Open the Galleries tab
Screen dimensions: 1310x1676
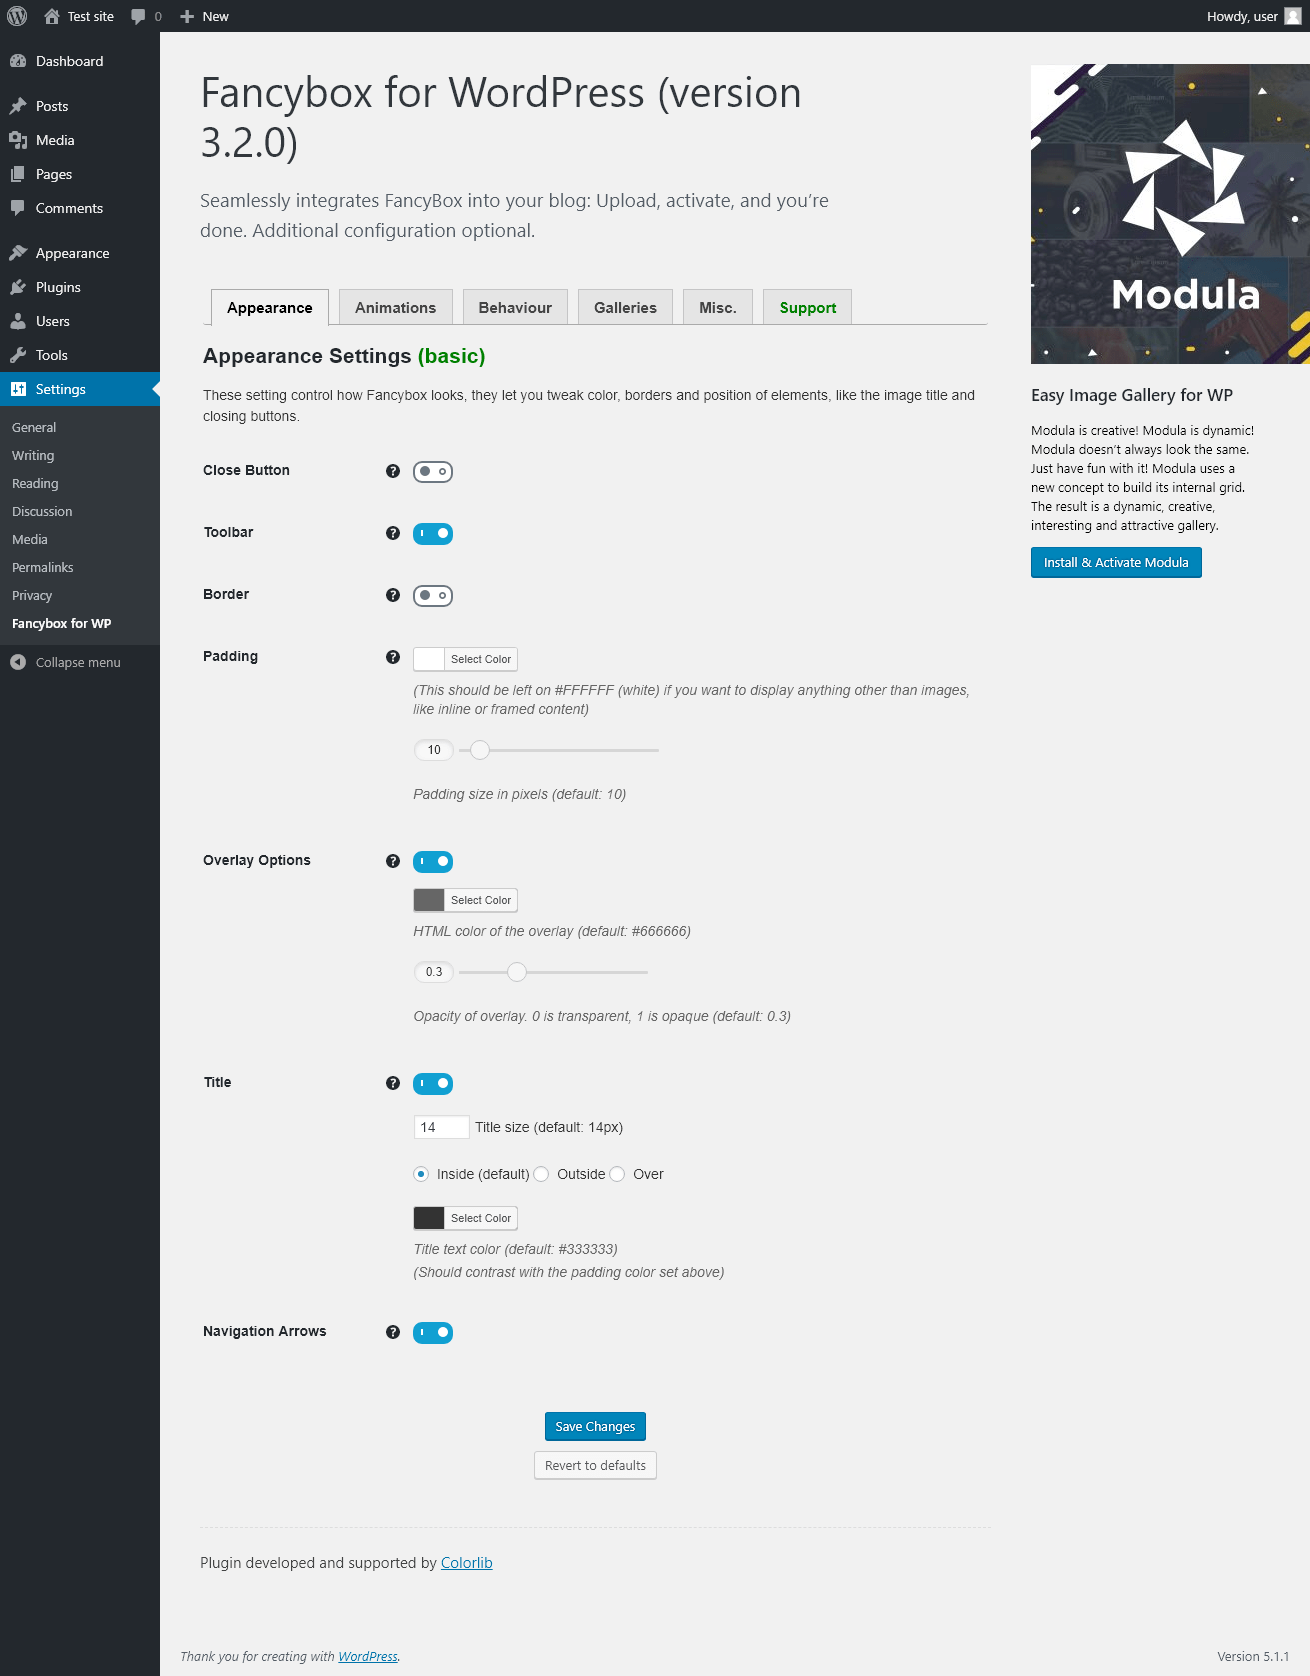coord(626,307)
